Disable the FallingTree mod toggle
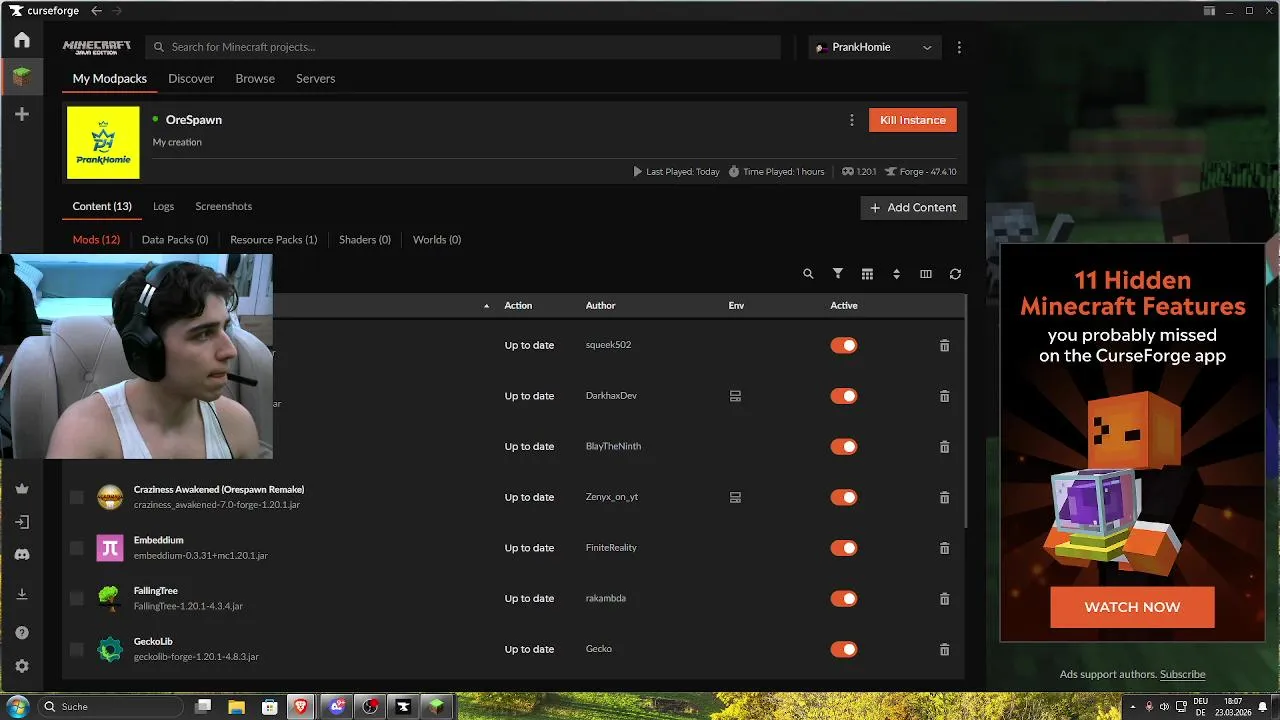The height and width of the screenshot is (720, 1280). (844, 599)
